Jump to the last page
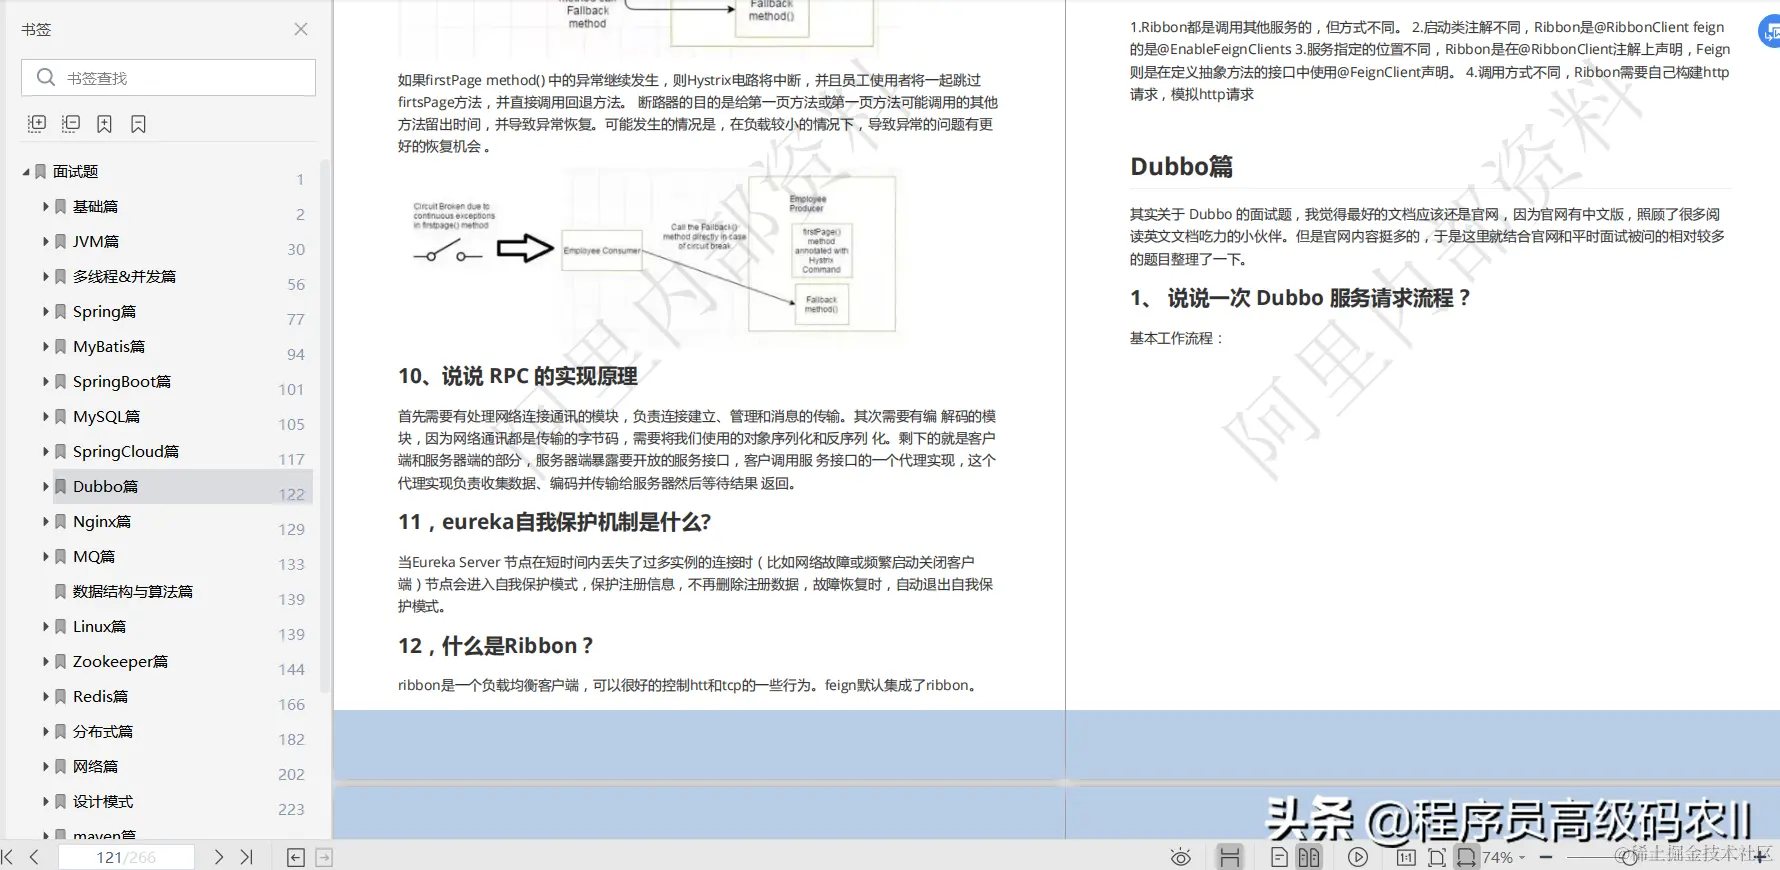 [x=247, y=857]
